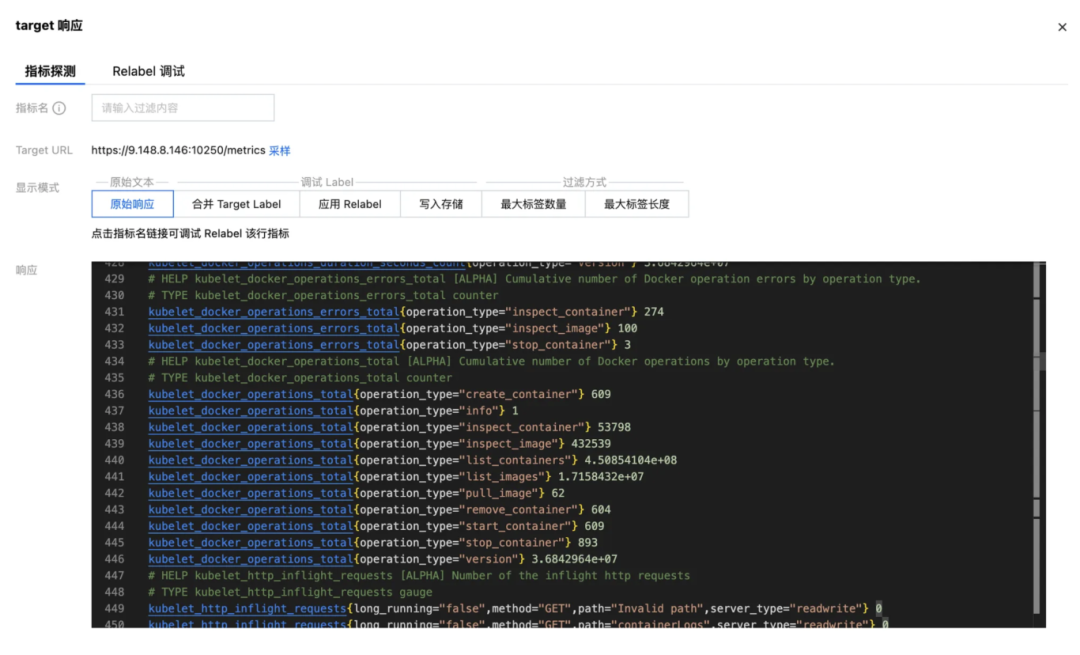Click the value 4.50854104e+08 on line 440
The image size is (1080, 655).
(x=631, y=461)
